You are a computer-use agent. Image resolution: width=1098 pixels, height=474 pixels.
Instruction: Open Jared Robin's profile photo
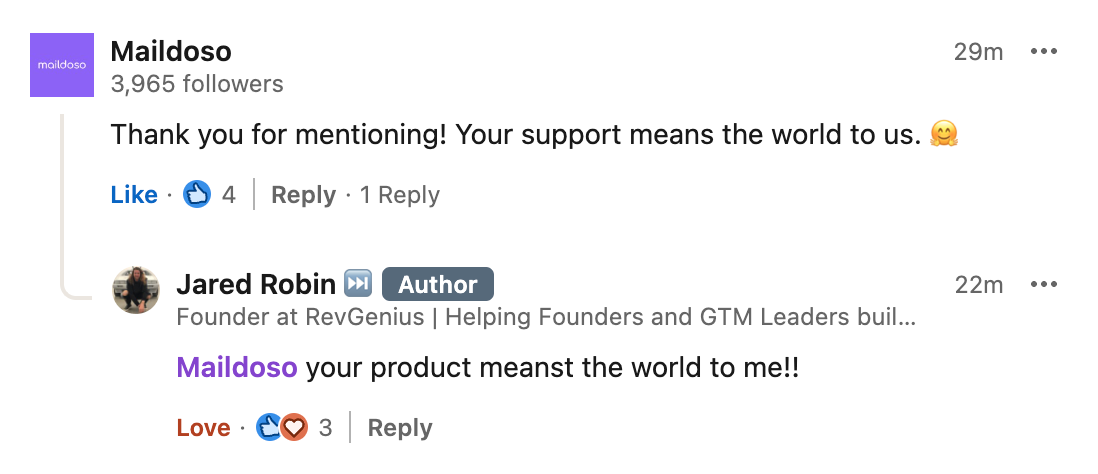136,290
